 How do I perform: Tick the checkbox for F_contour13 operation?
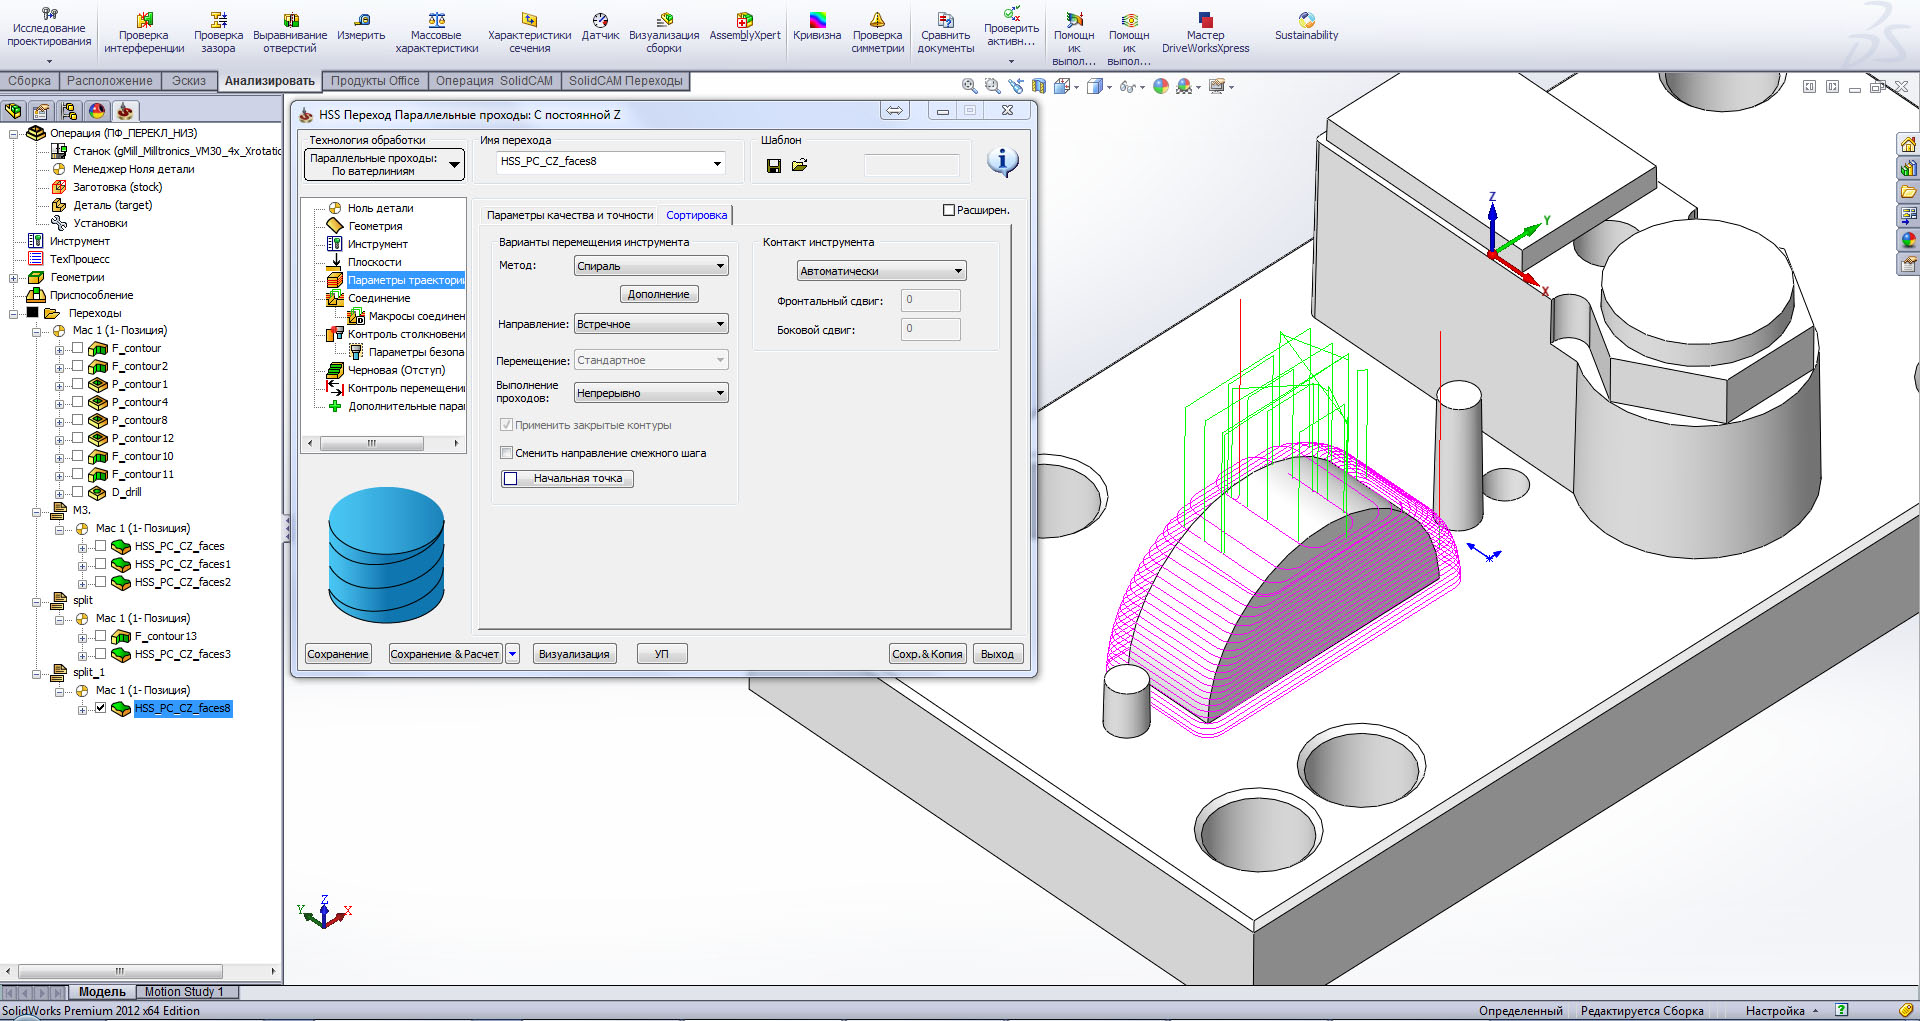(100, 636)
